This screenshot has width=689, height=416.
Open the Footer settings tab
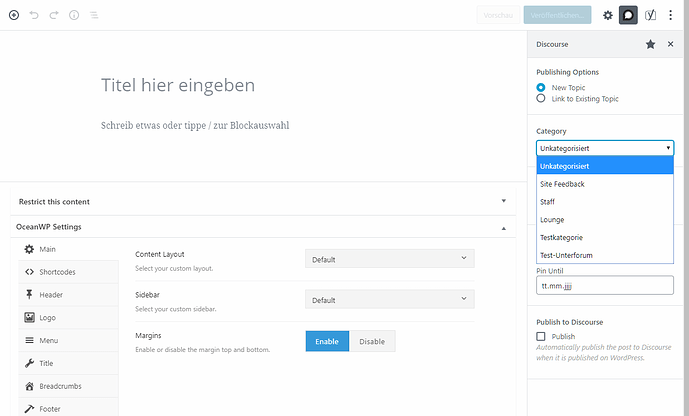click(69, 409)
